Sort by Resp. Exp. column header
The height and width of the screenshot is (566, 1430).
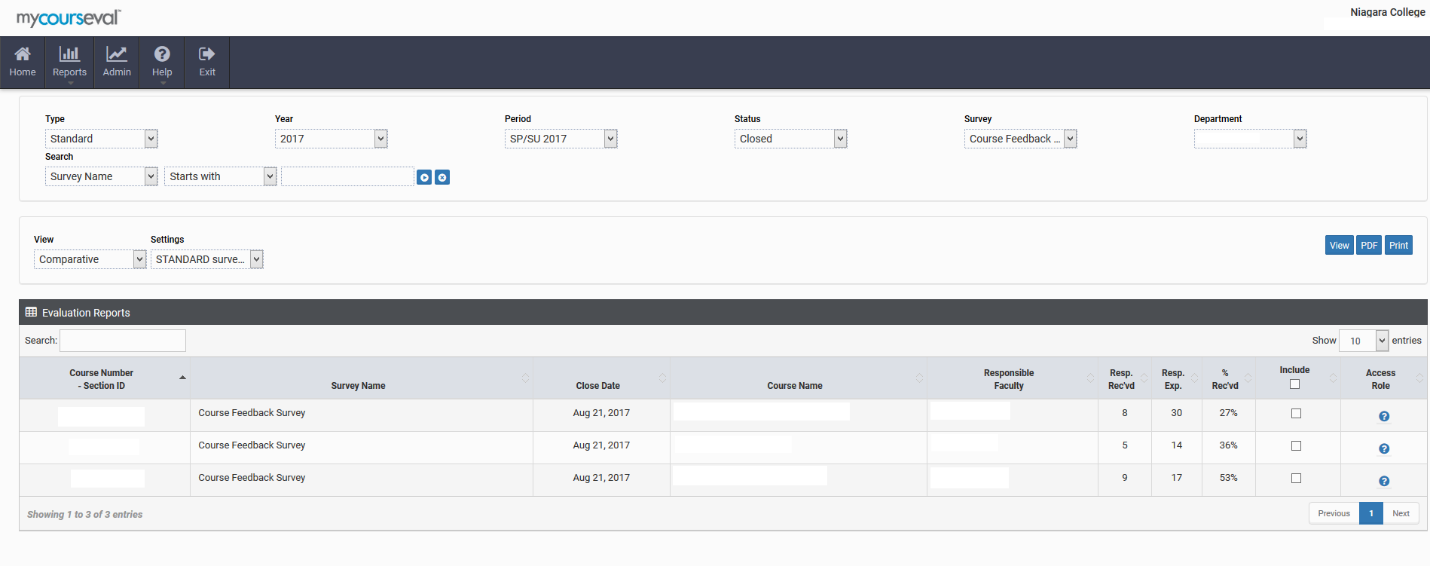point(1176,379)
